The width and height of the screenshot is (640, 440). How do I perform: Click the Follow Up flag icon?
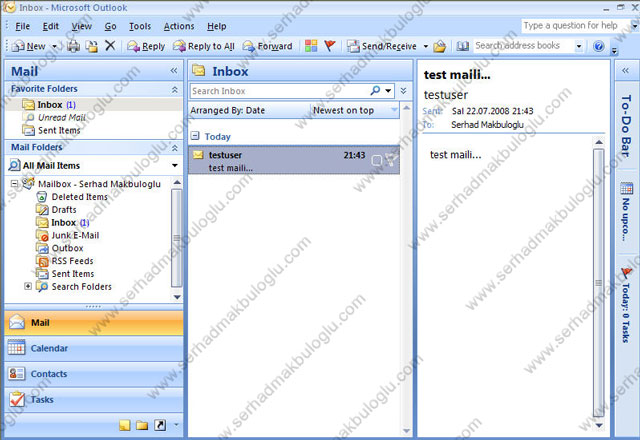[330, 46]
